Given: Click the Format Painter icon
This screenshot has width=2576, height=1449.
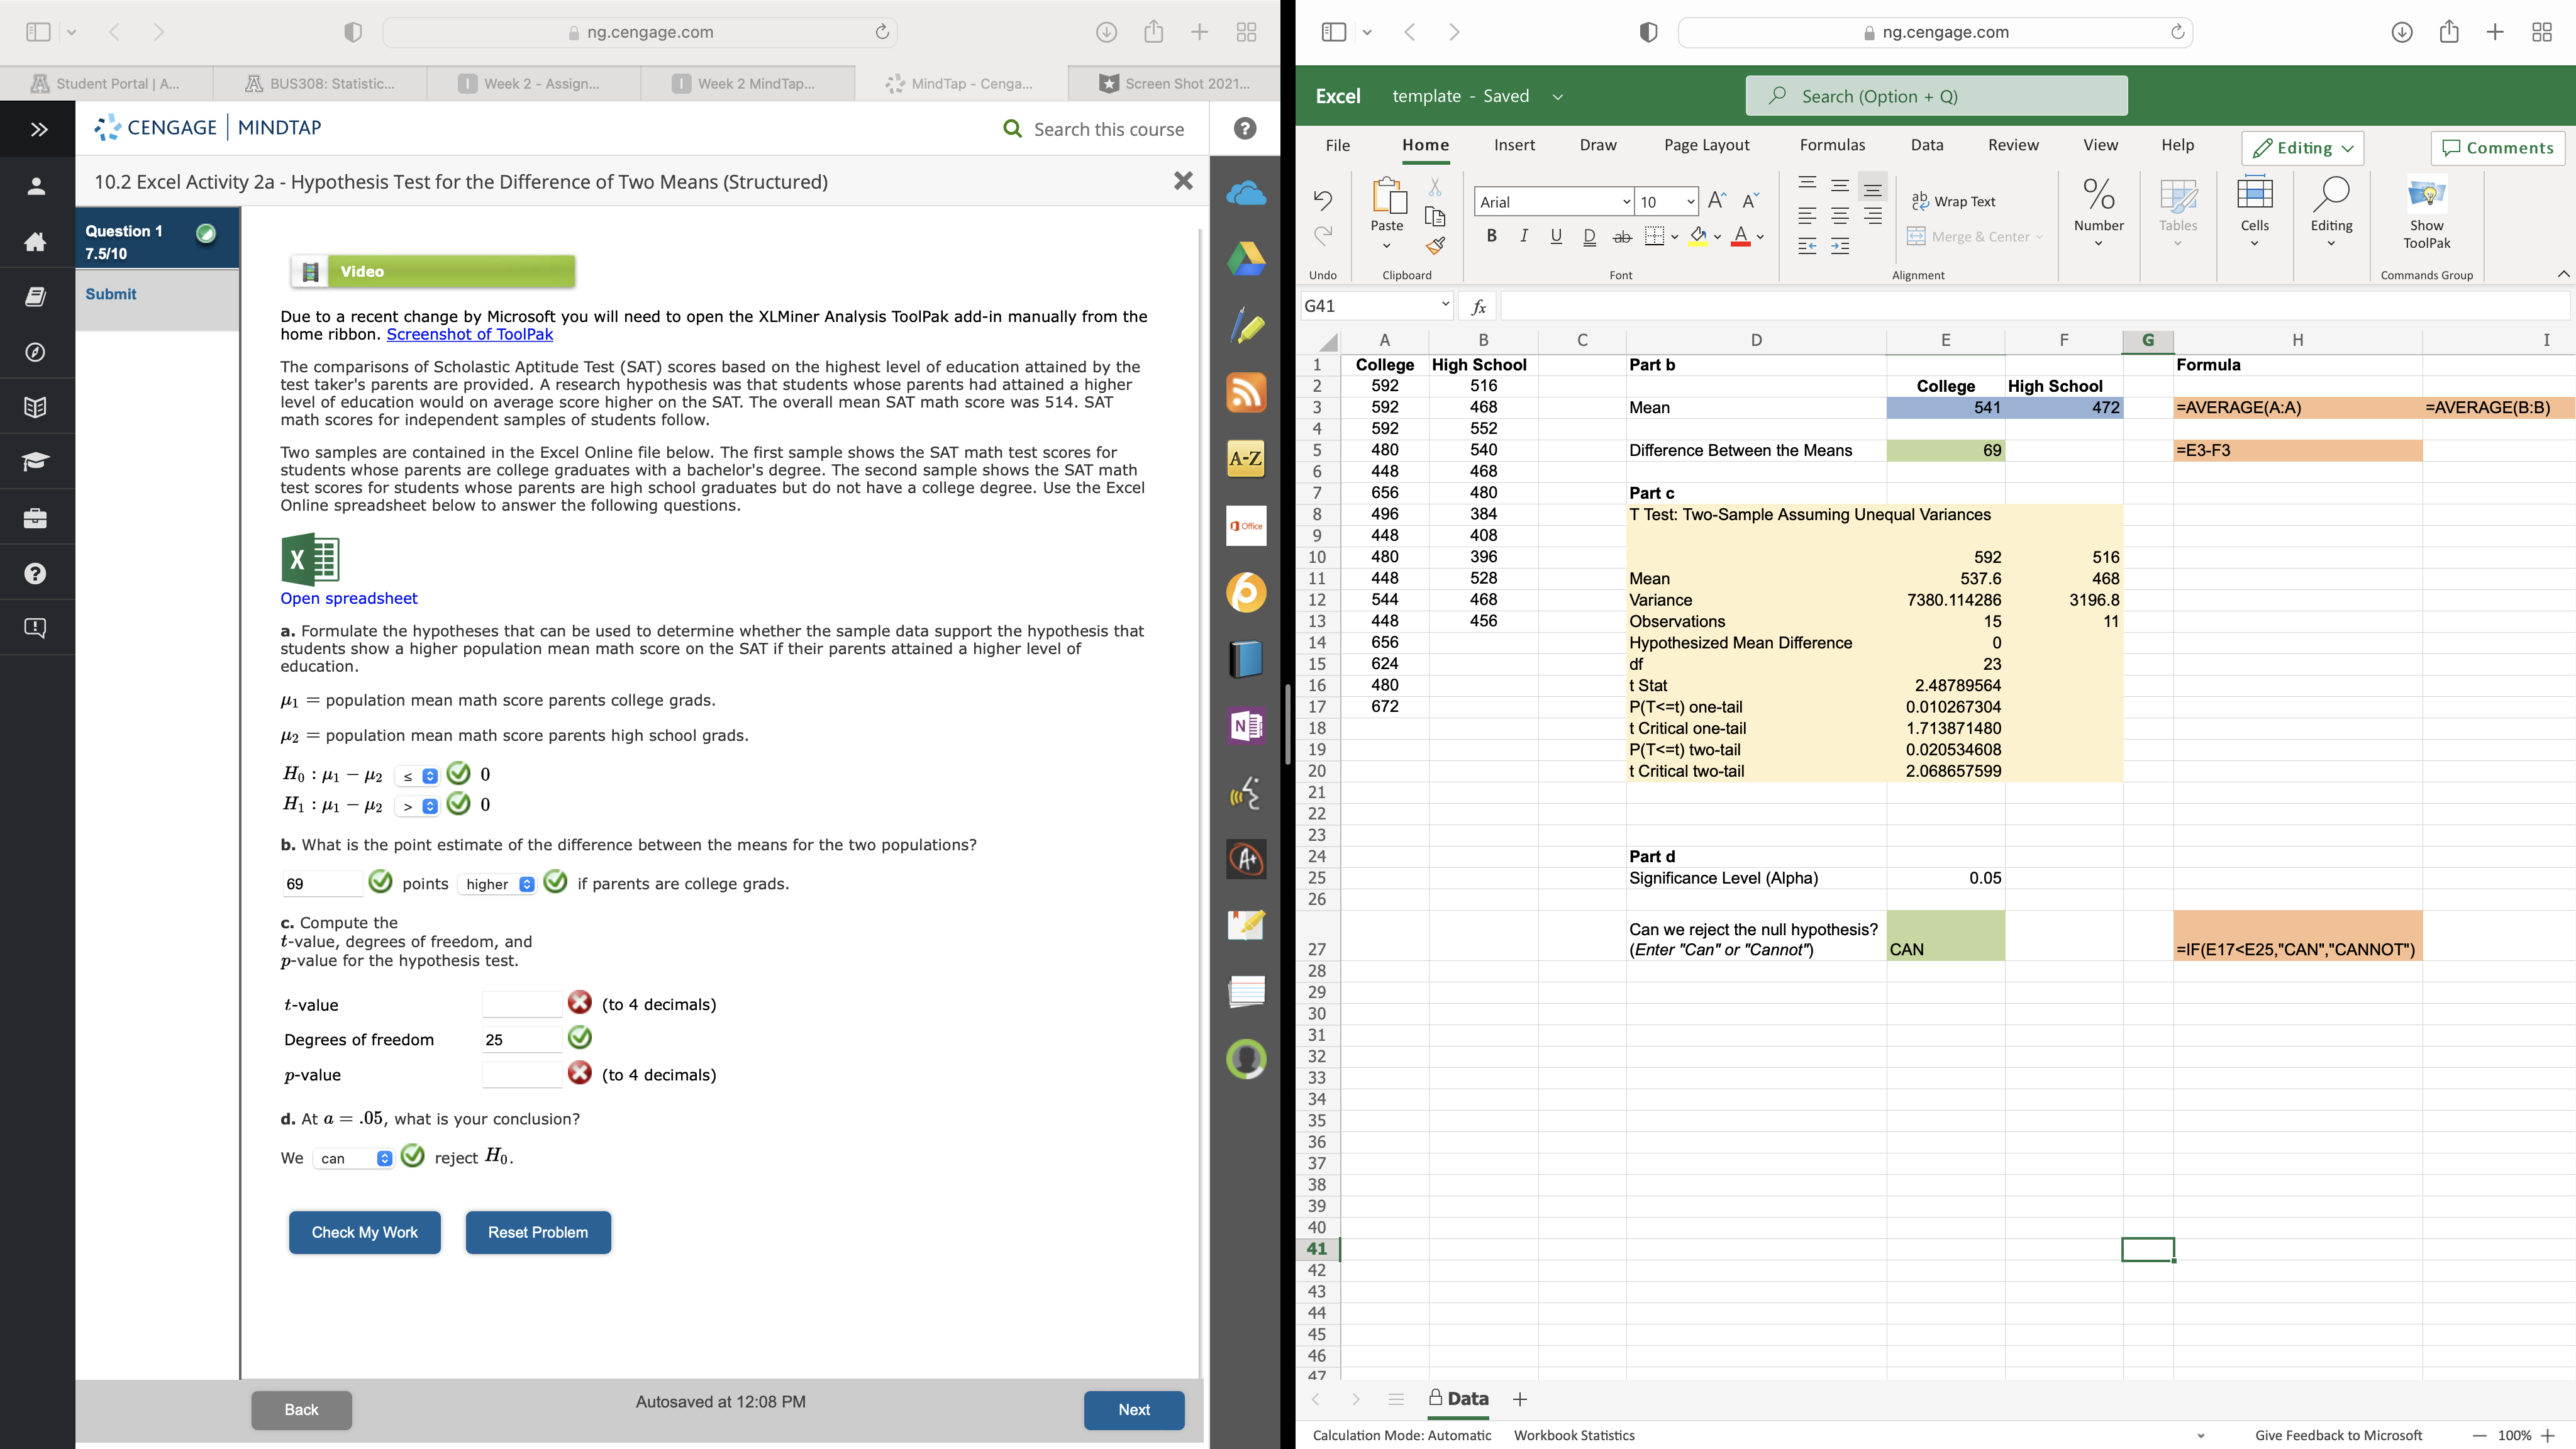Looking at the screenshot, I should 1435,246.
